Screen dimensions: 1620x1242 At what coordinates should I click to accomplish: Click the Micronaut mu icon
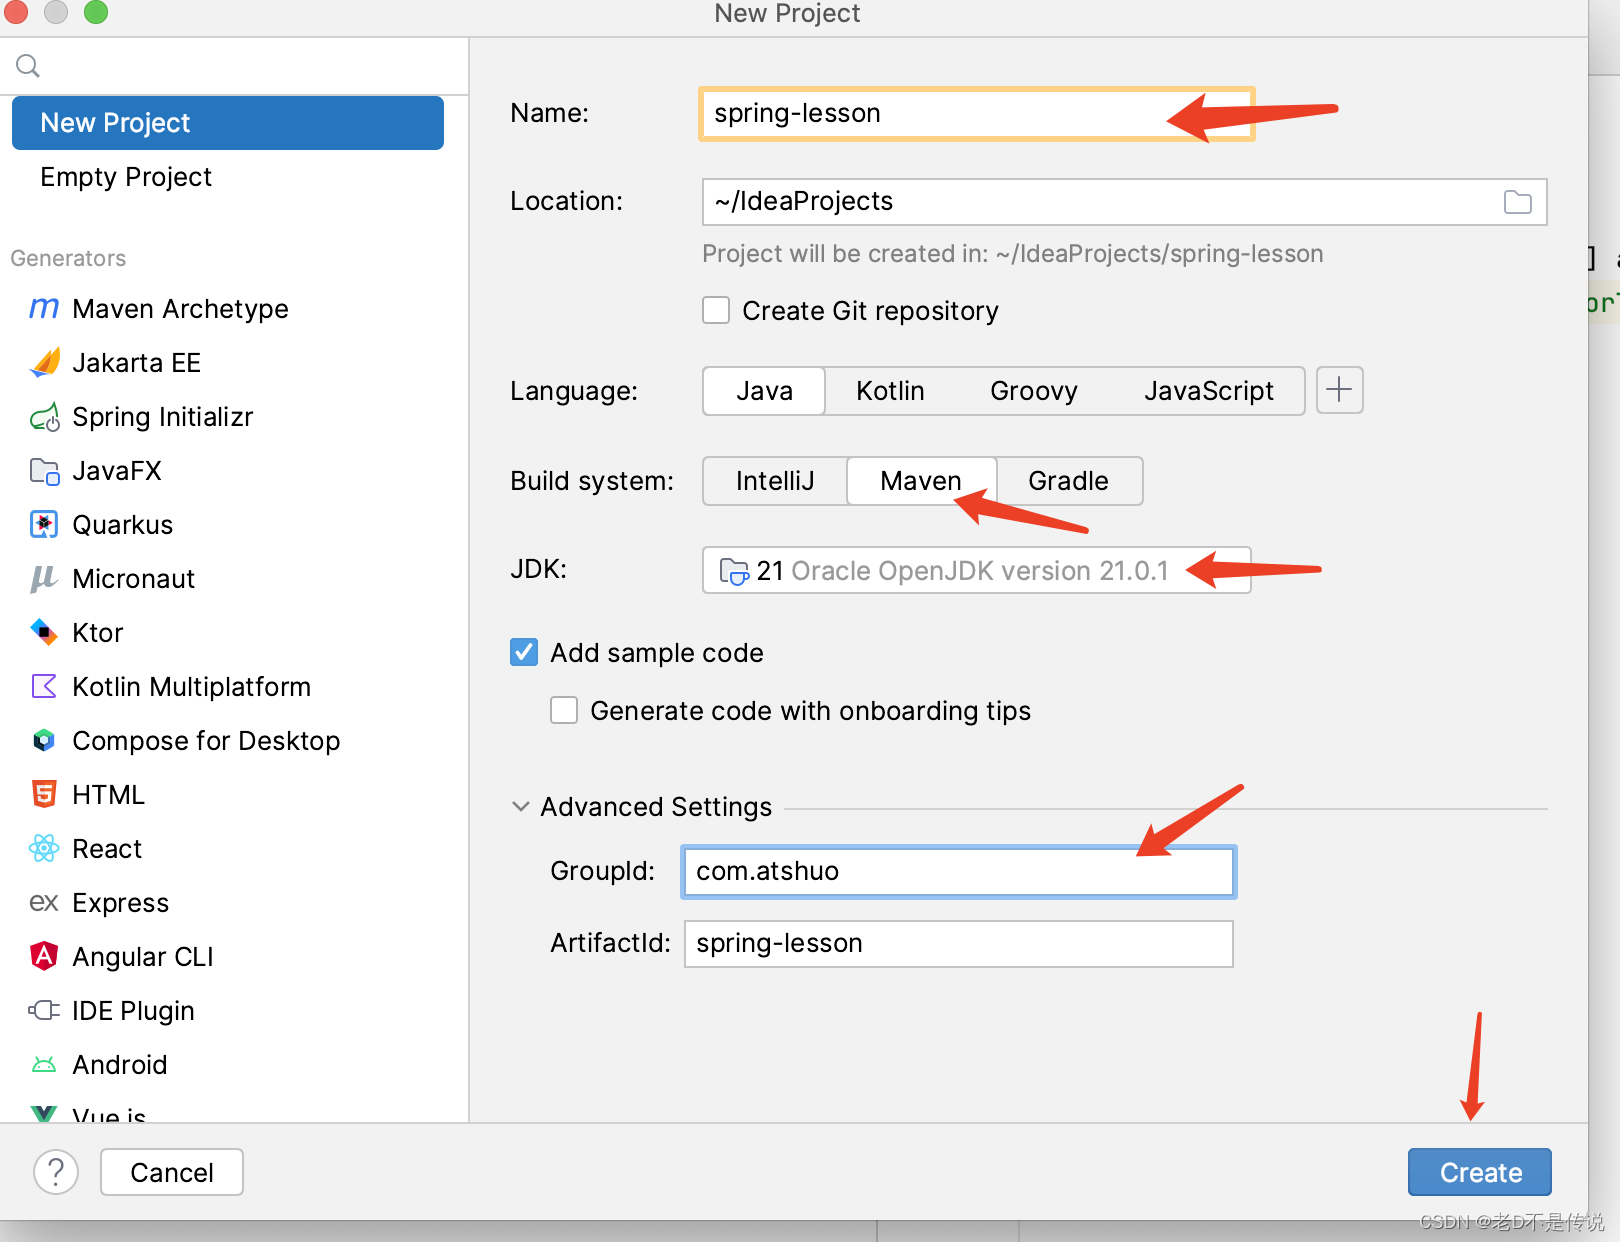(x=44, y=578)
